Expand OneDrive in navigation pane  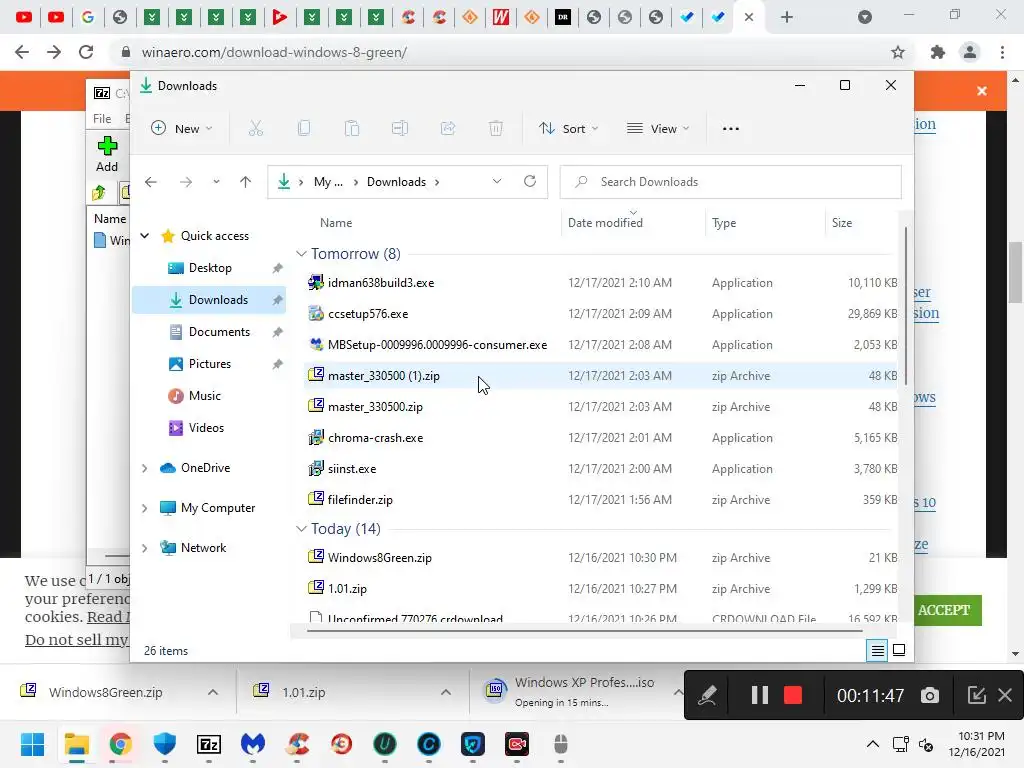tap(145, 468)
